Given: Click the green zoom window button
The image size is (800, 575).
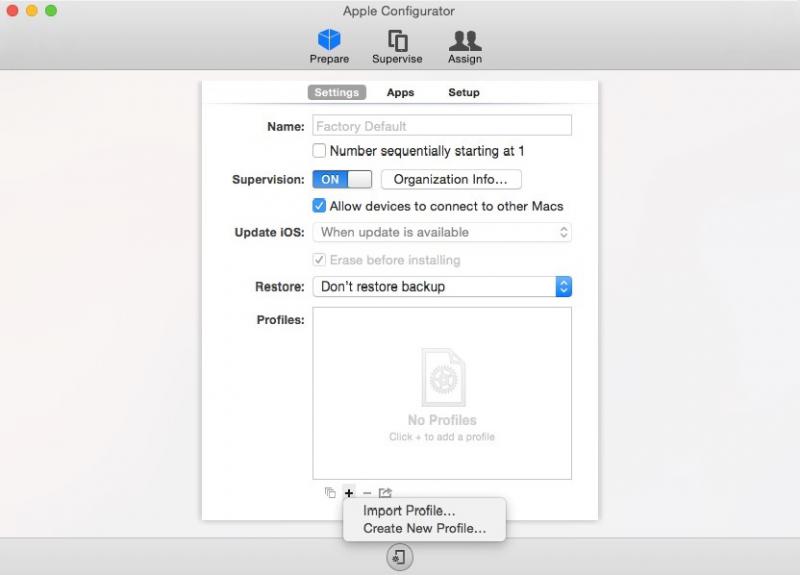Looking at the screenshot, I should point(51,11).
